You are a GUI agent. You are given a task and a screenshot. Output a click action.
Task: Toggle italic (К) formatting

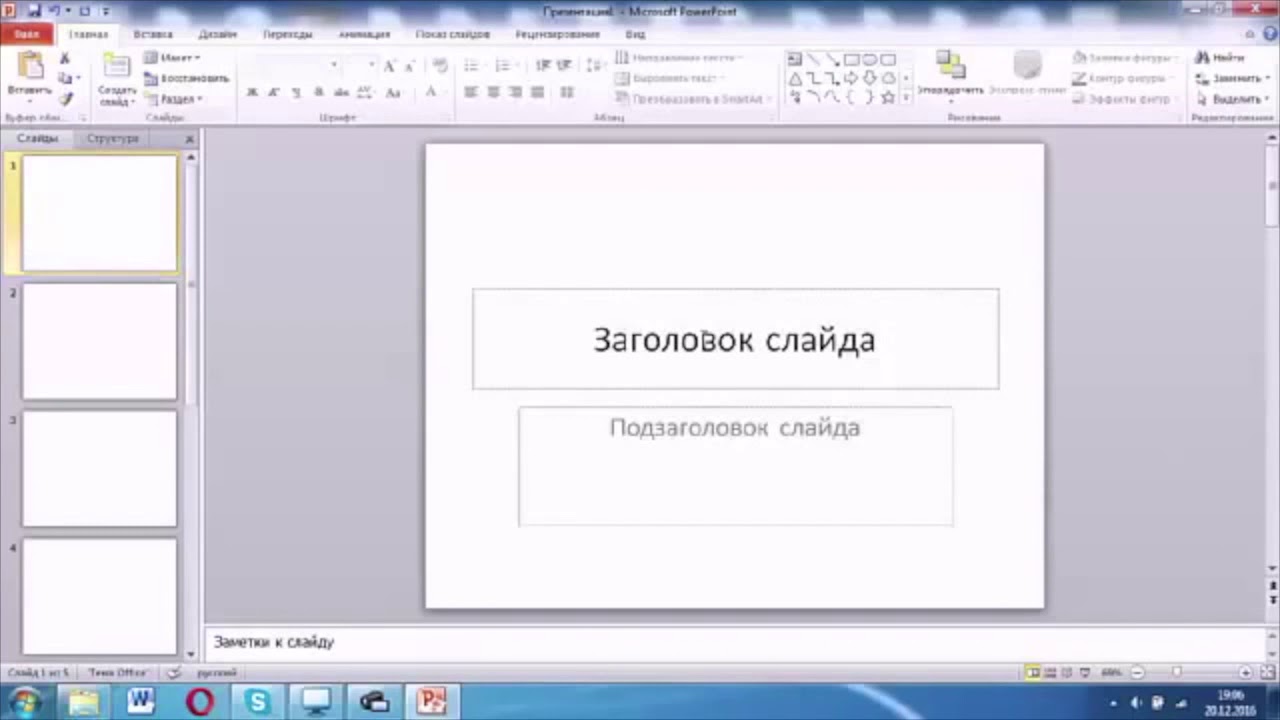pos(274,93)
